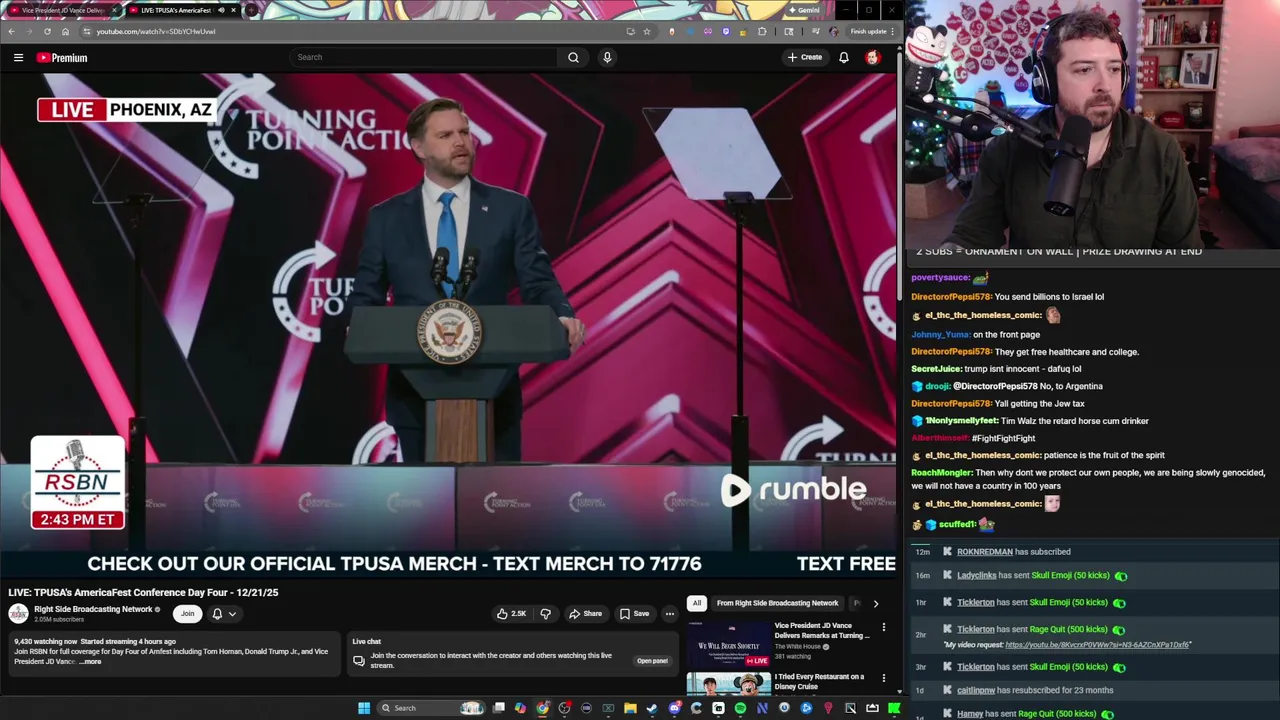The height and width of the screenshot is (720, 1280).
Task: Dislike the live video
Action: point(545,614)
